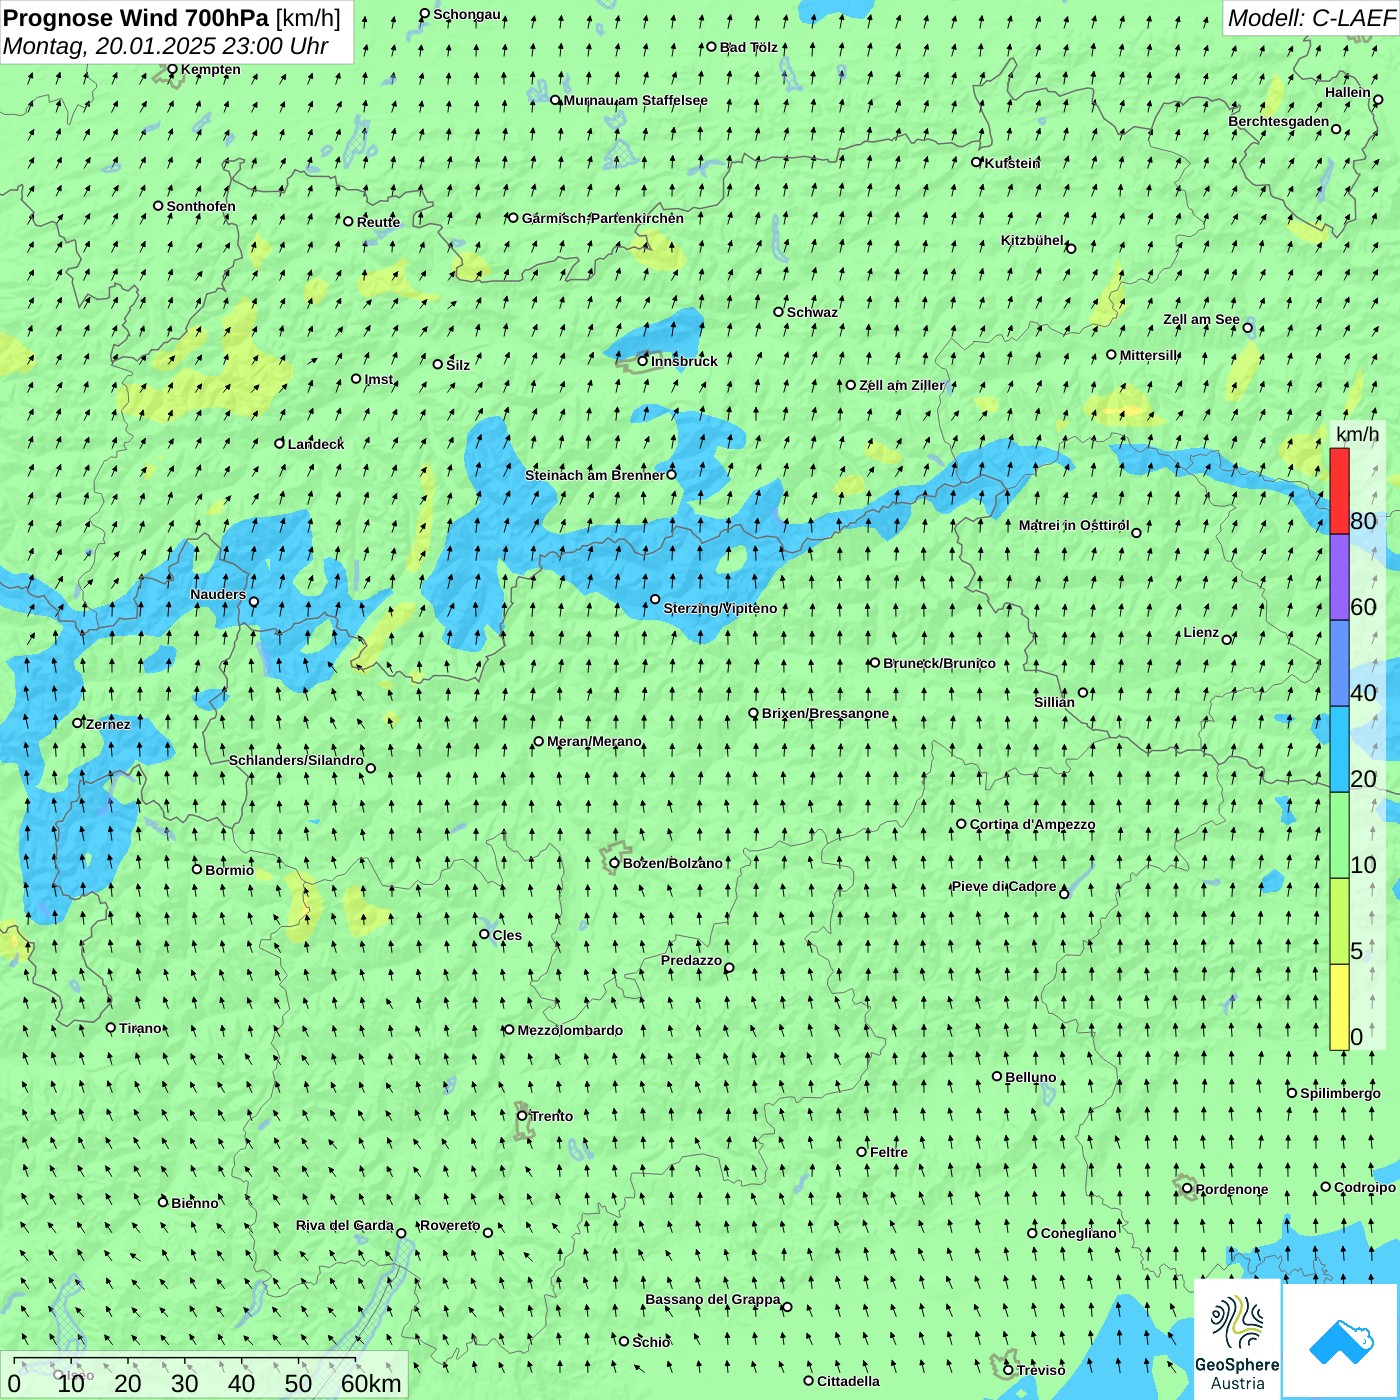Viewport: 1400px width, 1400px height.
Task: Click the Trento city marker
Action: click(522, 1116)
